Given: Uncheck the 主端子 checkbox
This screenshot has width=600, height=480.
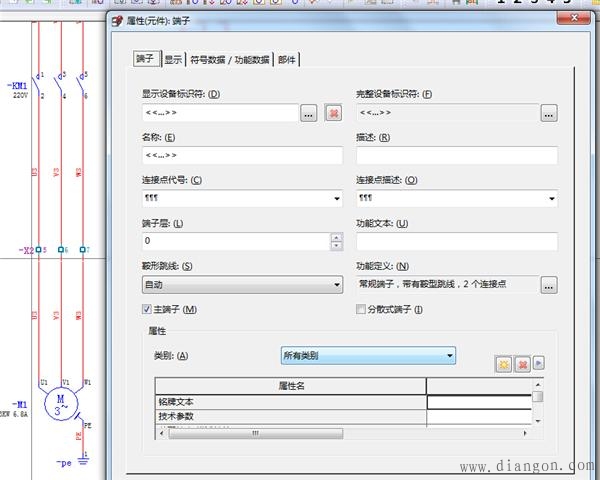Looking at the screenshot, I should [x=147, y=309].
